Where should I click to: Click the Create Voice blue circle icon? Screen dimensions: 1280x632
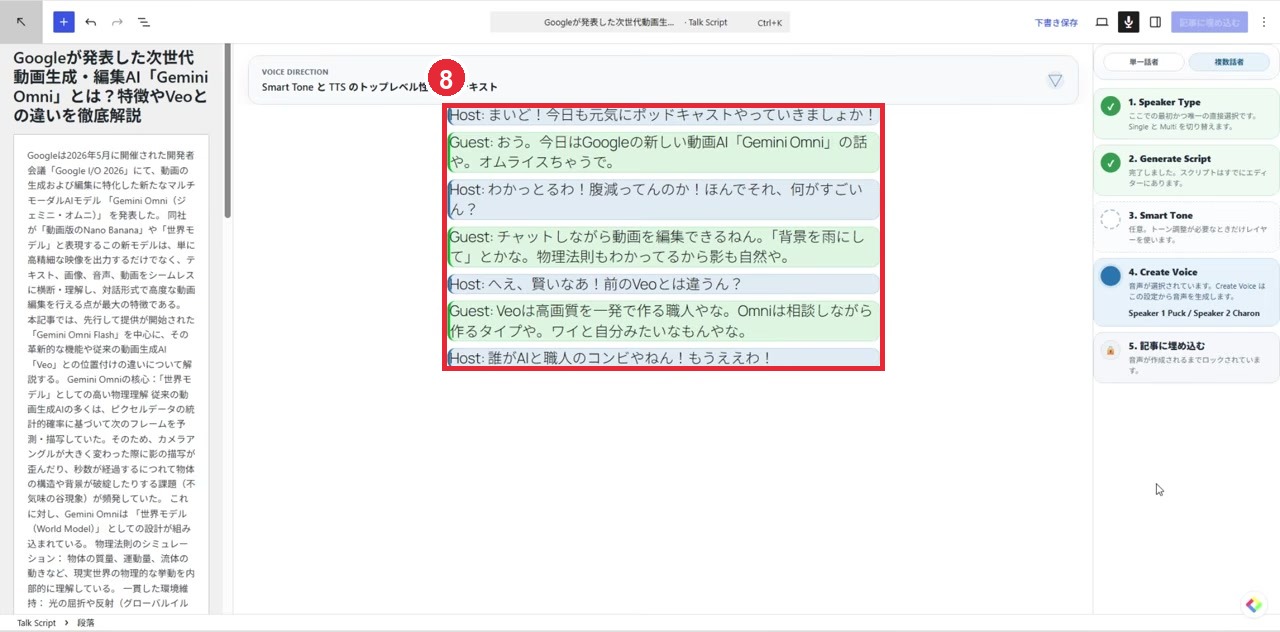[1110, 276]
